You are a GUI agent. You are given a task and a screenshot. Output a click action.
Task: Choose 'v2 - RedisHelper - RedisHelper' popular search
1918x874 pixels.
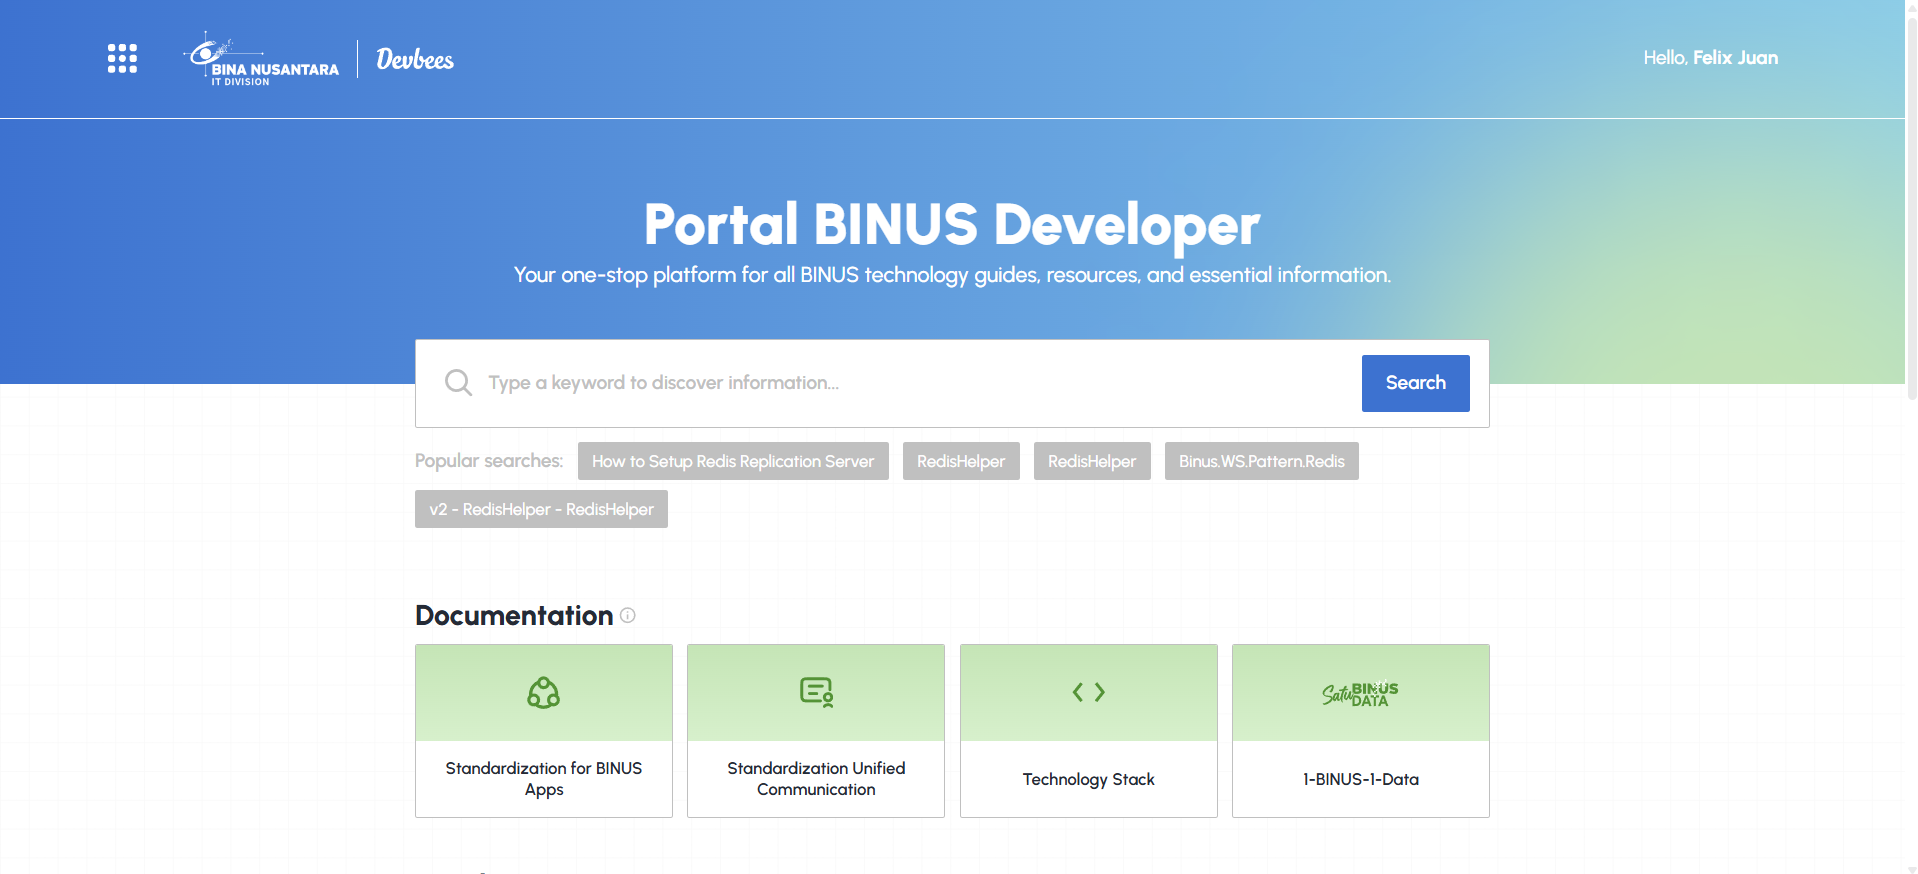[x=541, y=509]
